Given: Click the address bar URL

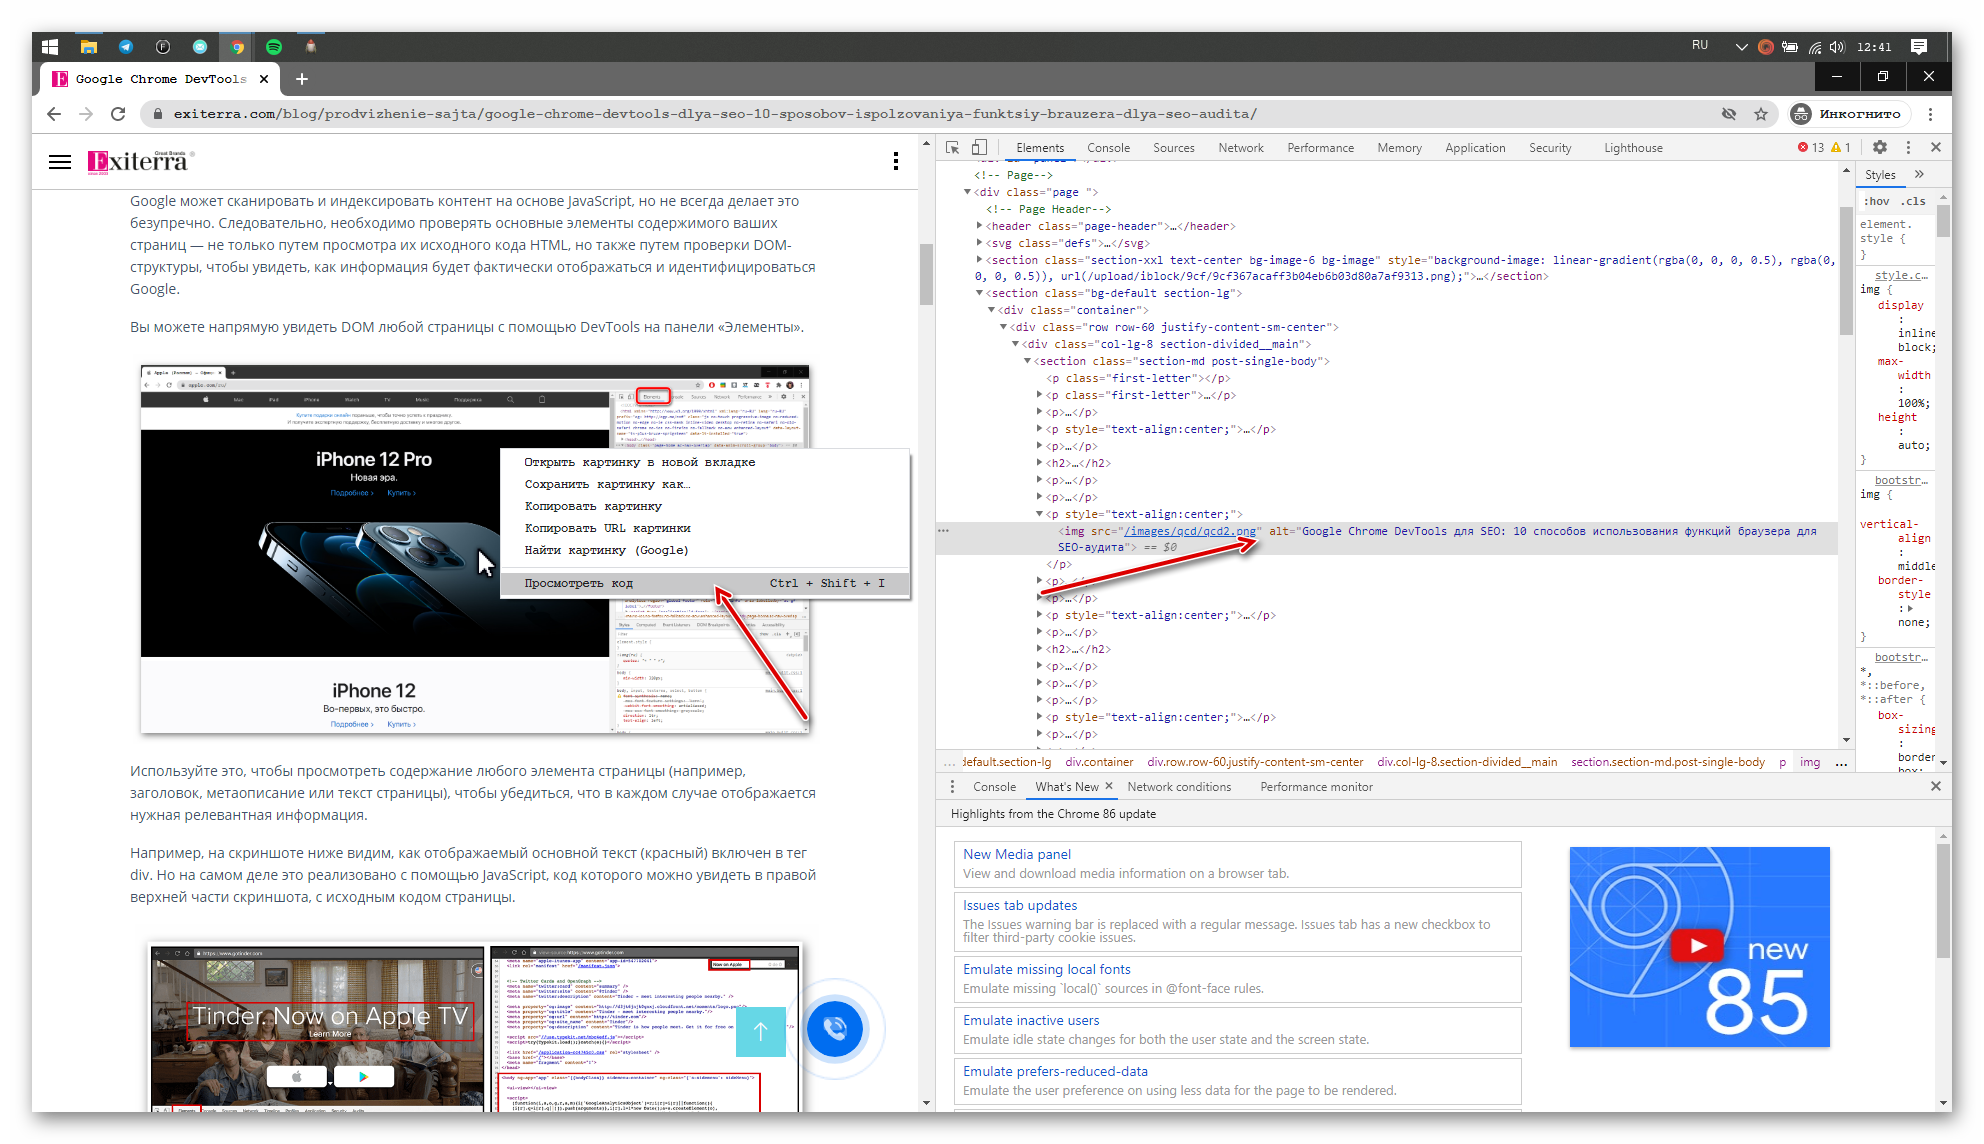Looking at the screenshot, I should point(715,114).
